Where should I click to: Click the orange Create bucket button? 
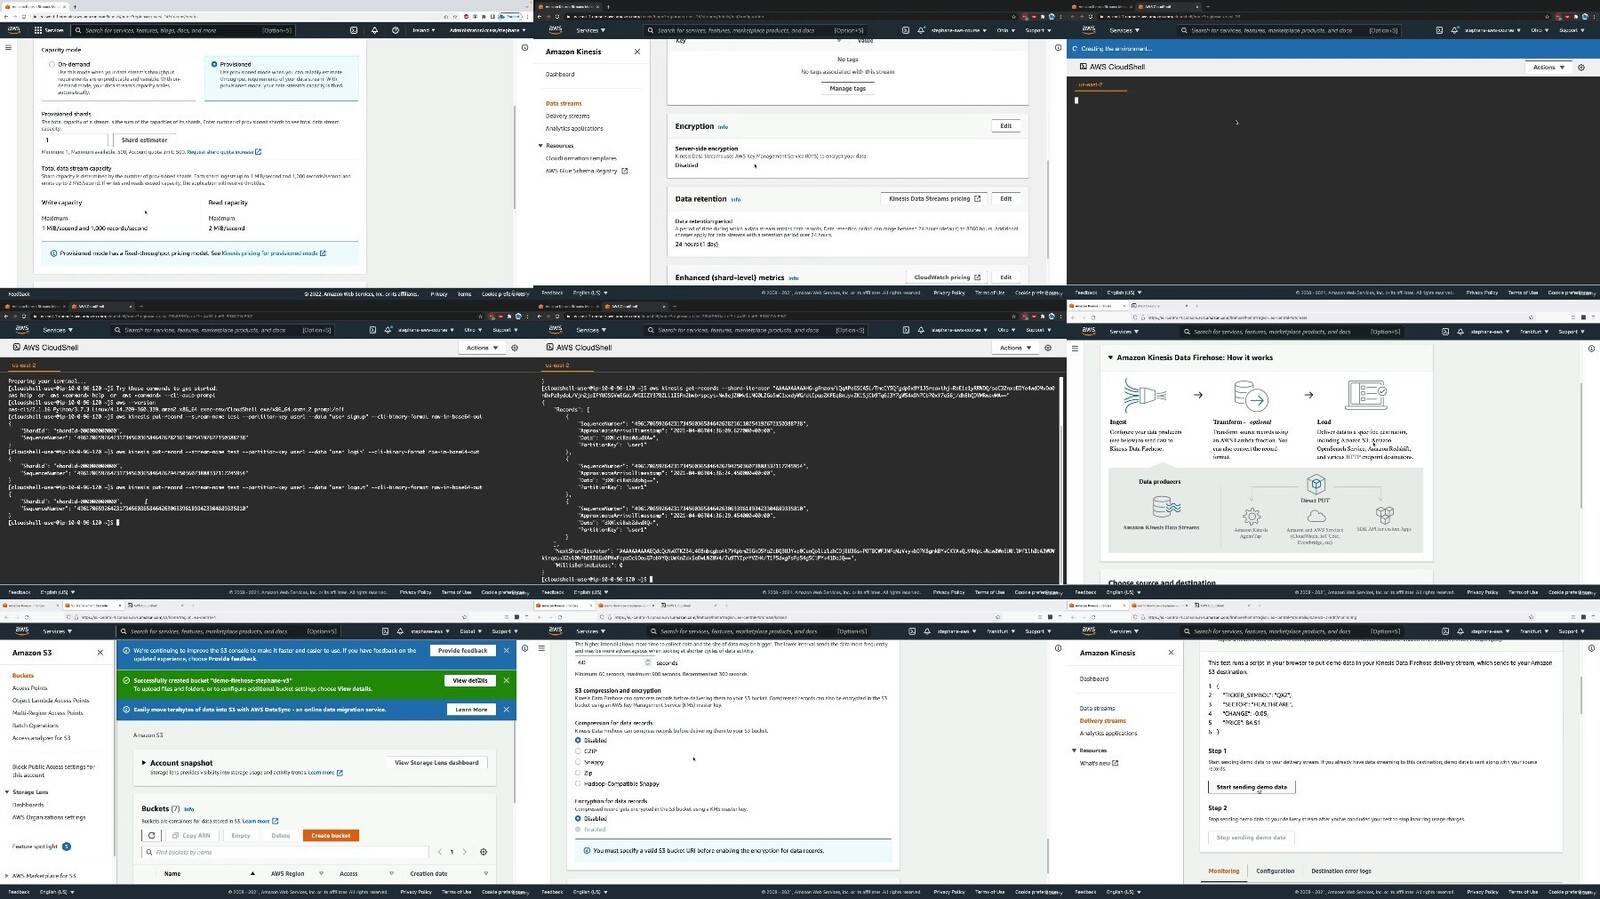click(331, 835)
